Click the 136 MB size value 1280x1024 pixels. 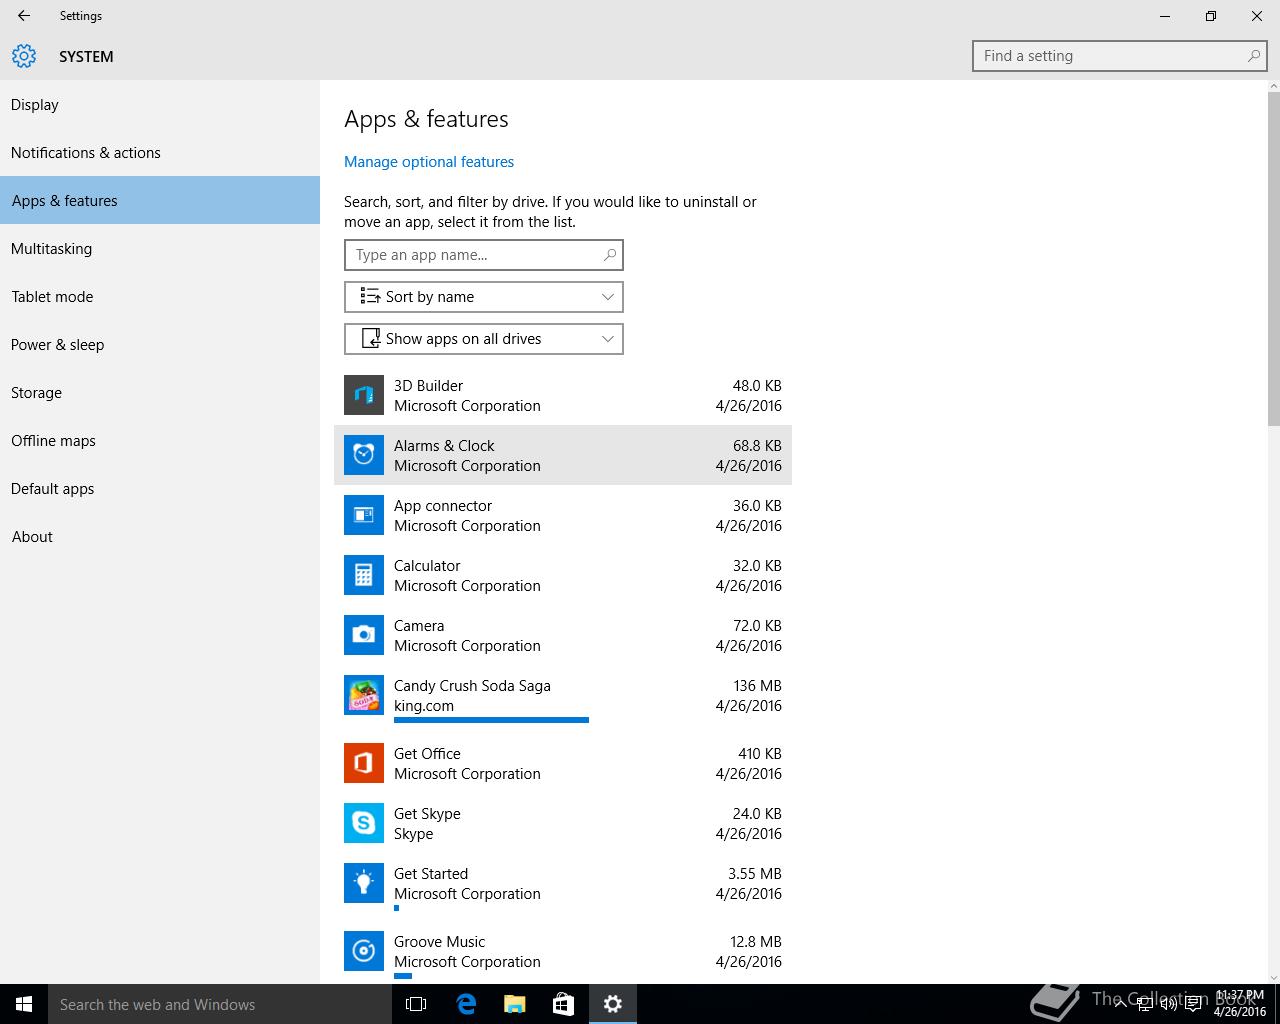757,686
